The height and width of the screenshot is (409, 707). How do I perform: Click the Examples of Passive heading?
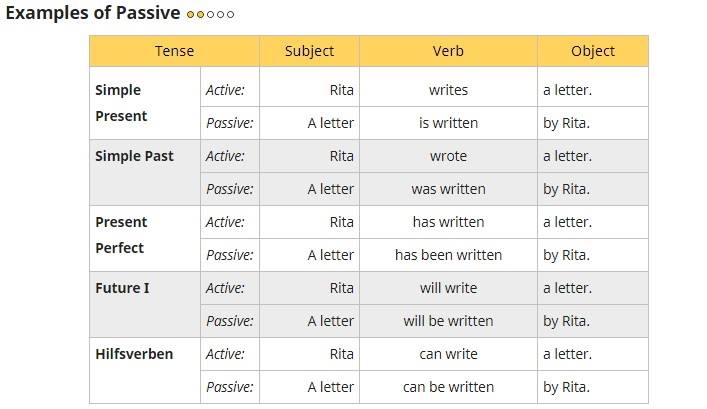(x=93, y=13)
